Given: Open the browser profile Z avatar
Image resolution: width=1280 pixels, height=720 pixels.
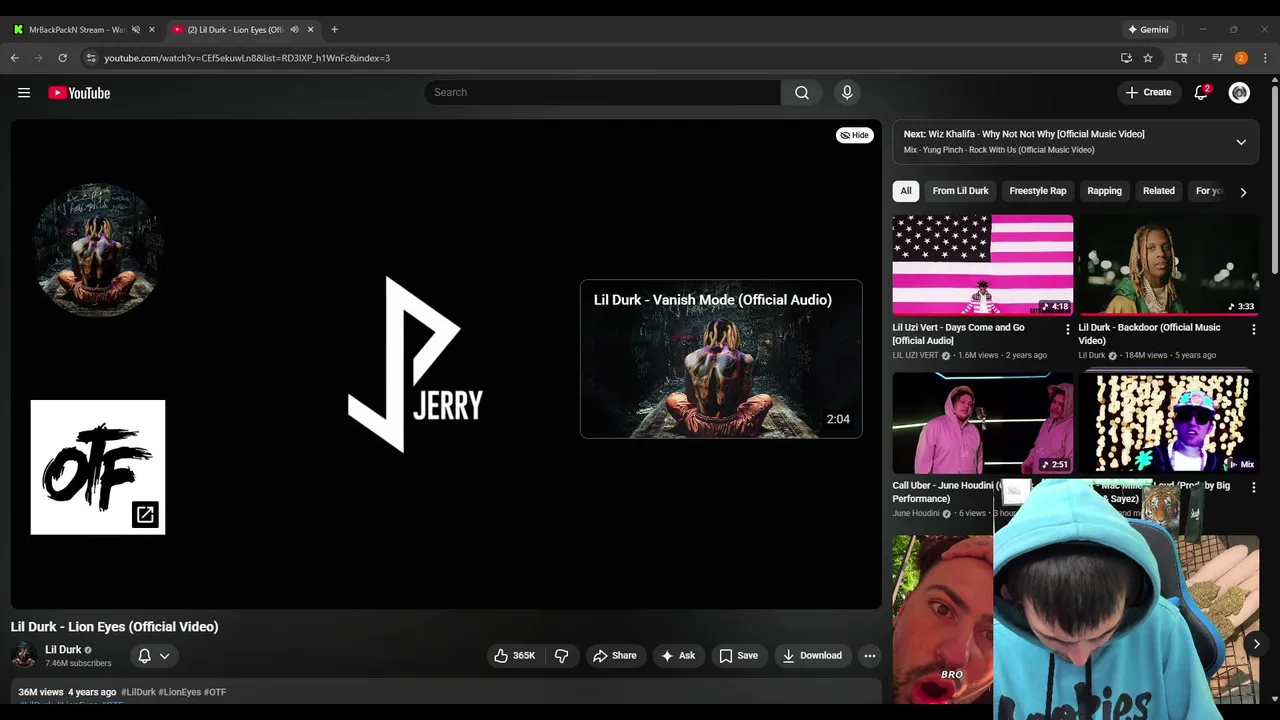Looking at the screenshot, I should coord(1241,58).
